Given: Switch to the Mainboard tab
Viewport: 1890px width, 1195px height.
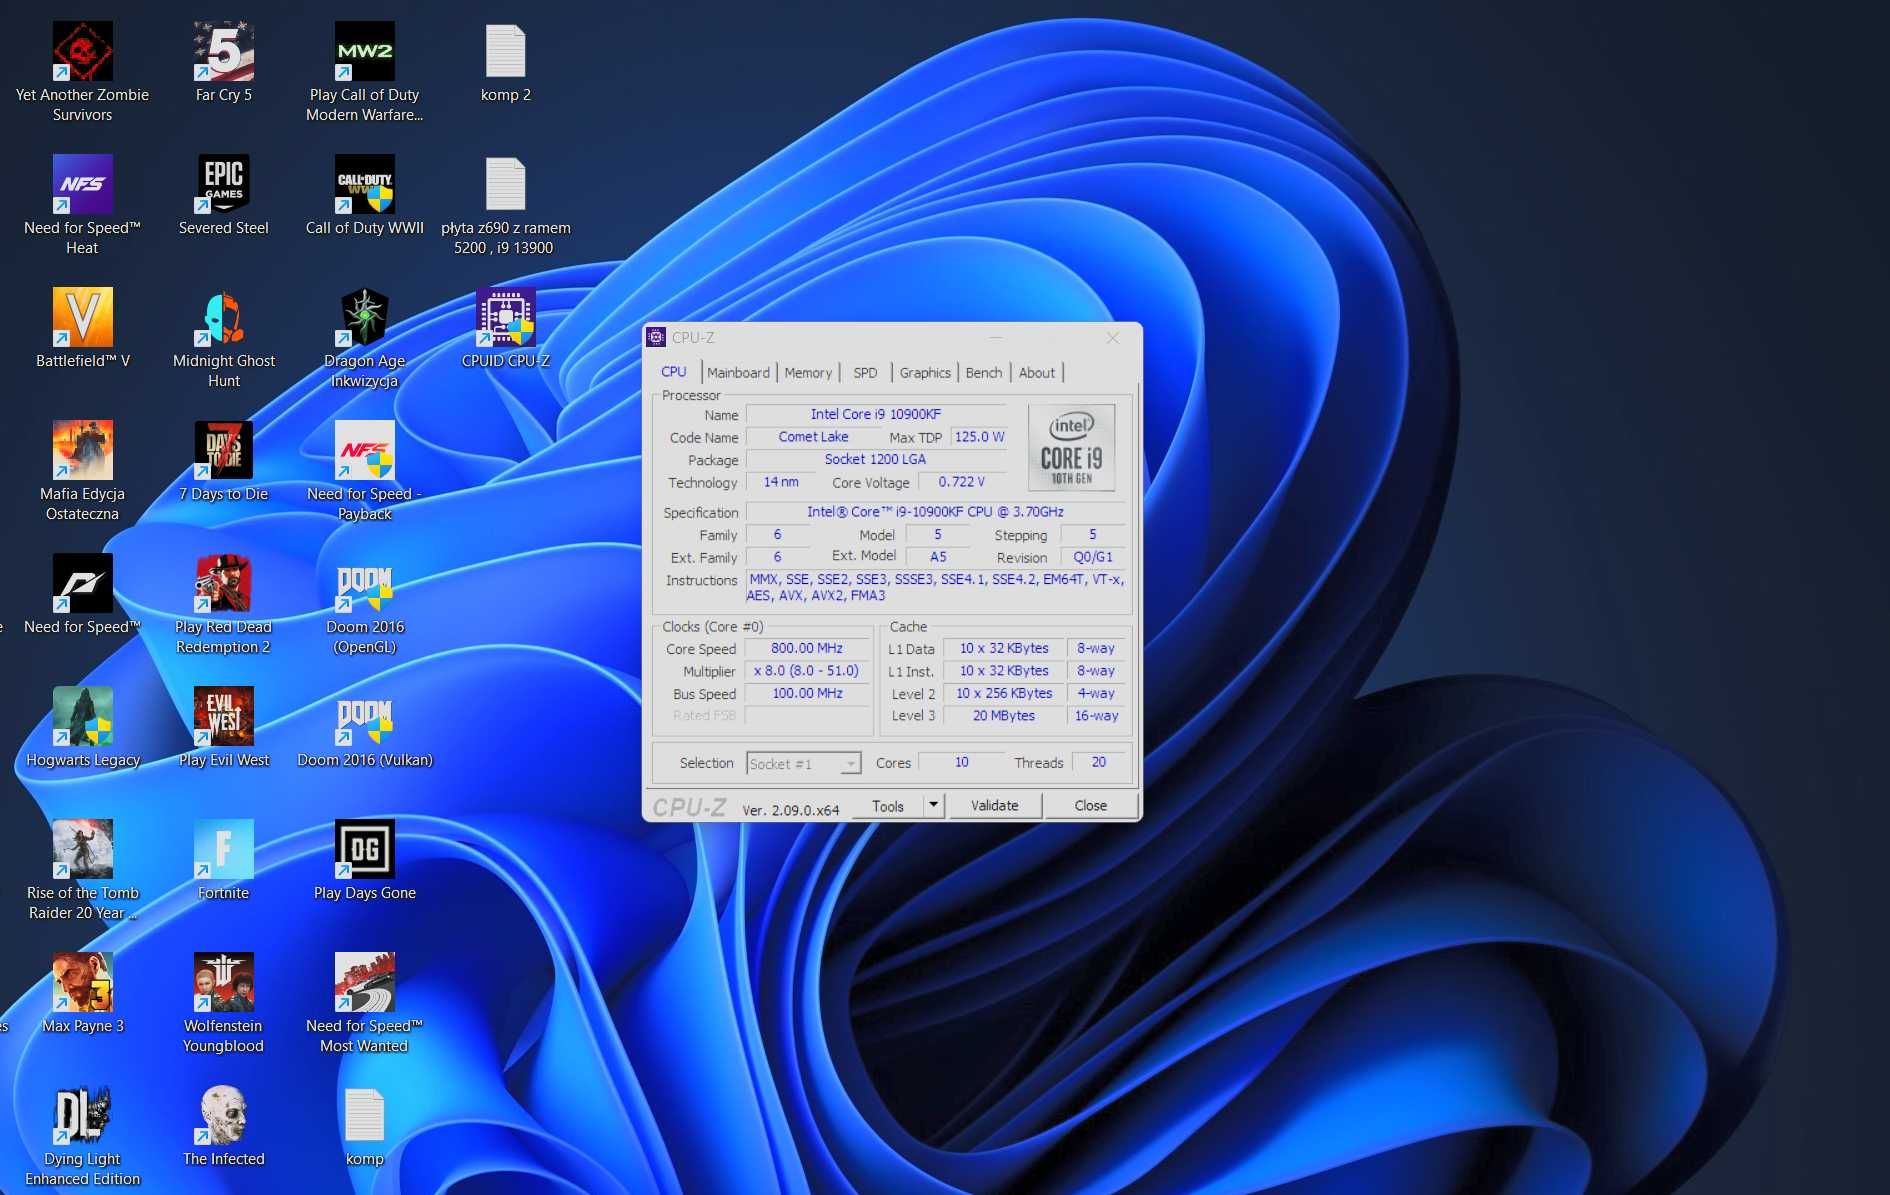Looking at the screenshot, I should coord(738,372).
